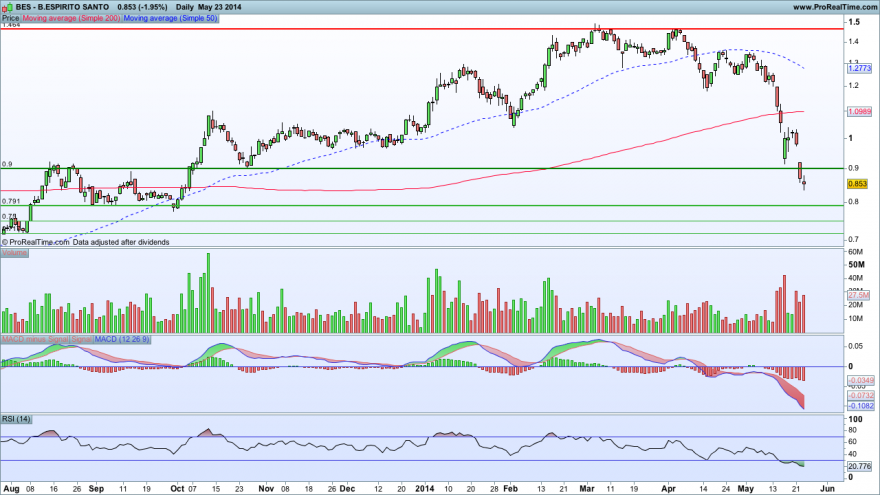
Task: Click the Aug marker on time axis
Action: [11, 488]
